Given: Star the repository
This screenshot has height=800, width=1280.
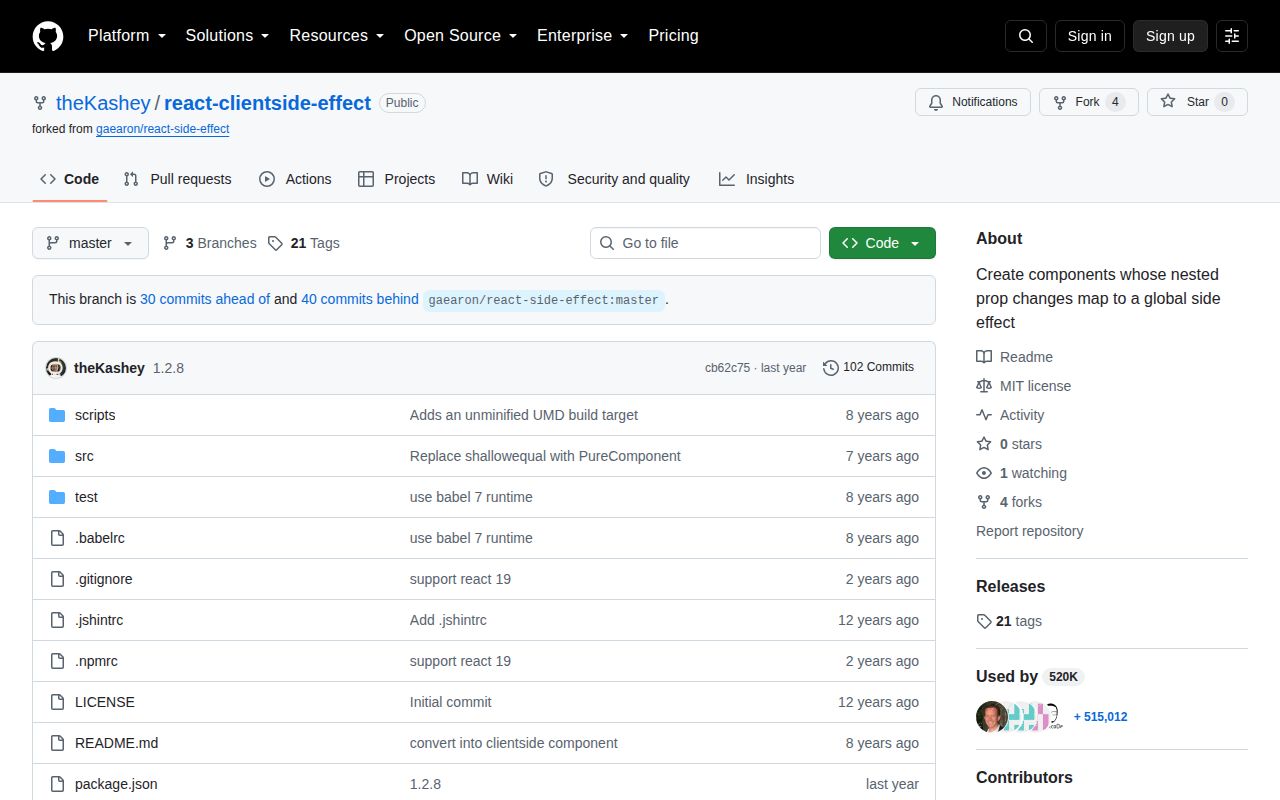Looking at the screenshot, I should [x=1197, y=102].
